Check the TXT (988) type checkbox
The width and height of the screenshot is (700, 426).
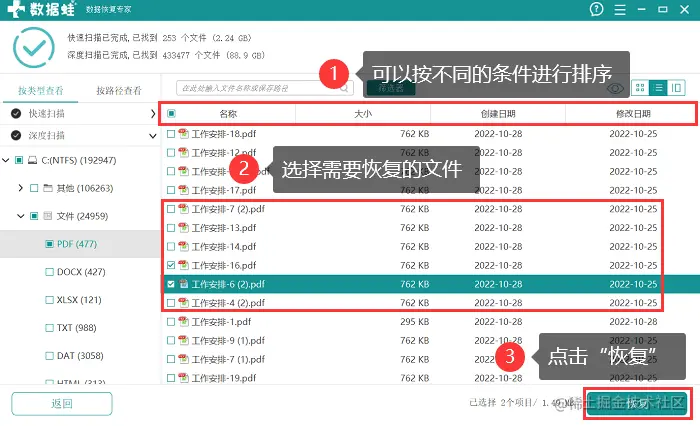(x=49, y=328)
